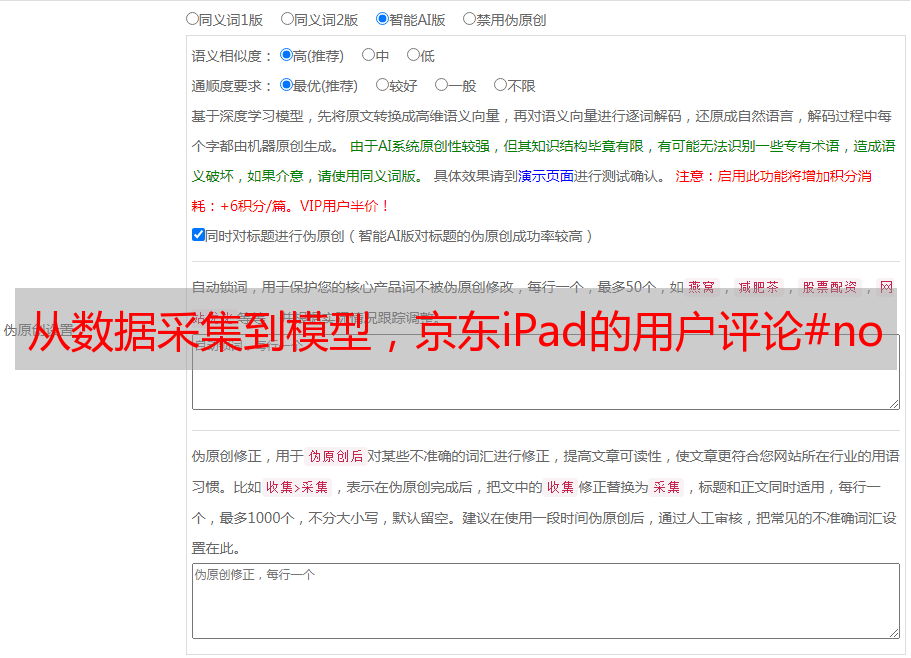This screenshot has height=658, width=911.
Task: Set 通顺度要求 to 较好
Action: tap(382, 85)
